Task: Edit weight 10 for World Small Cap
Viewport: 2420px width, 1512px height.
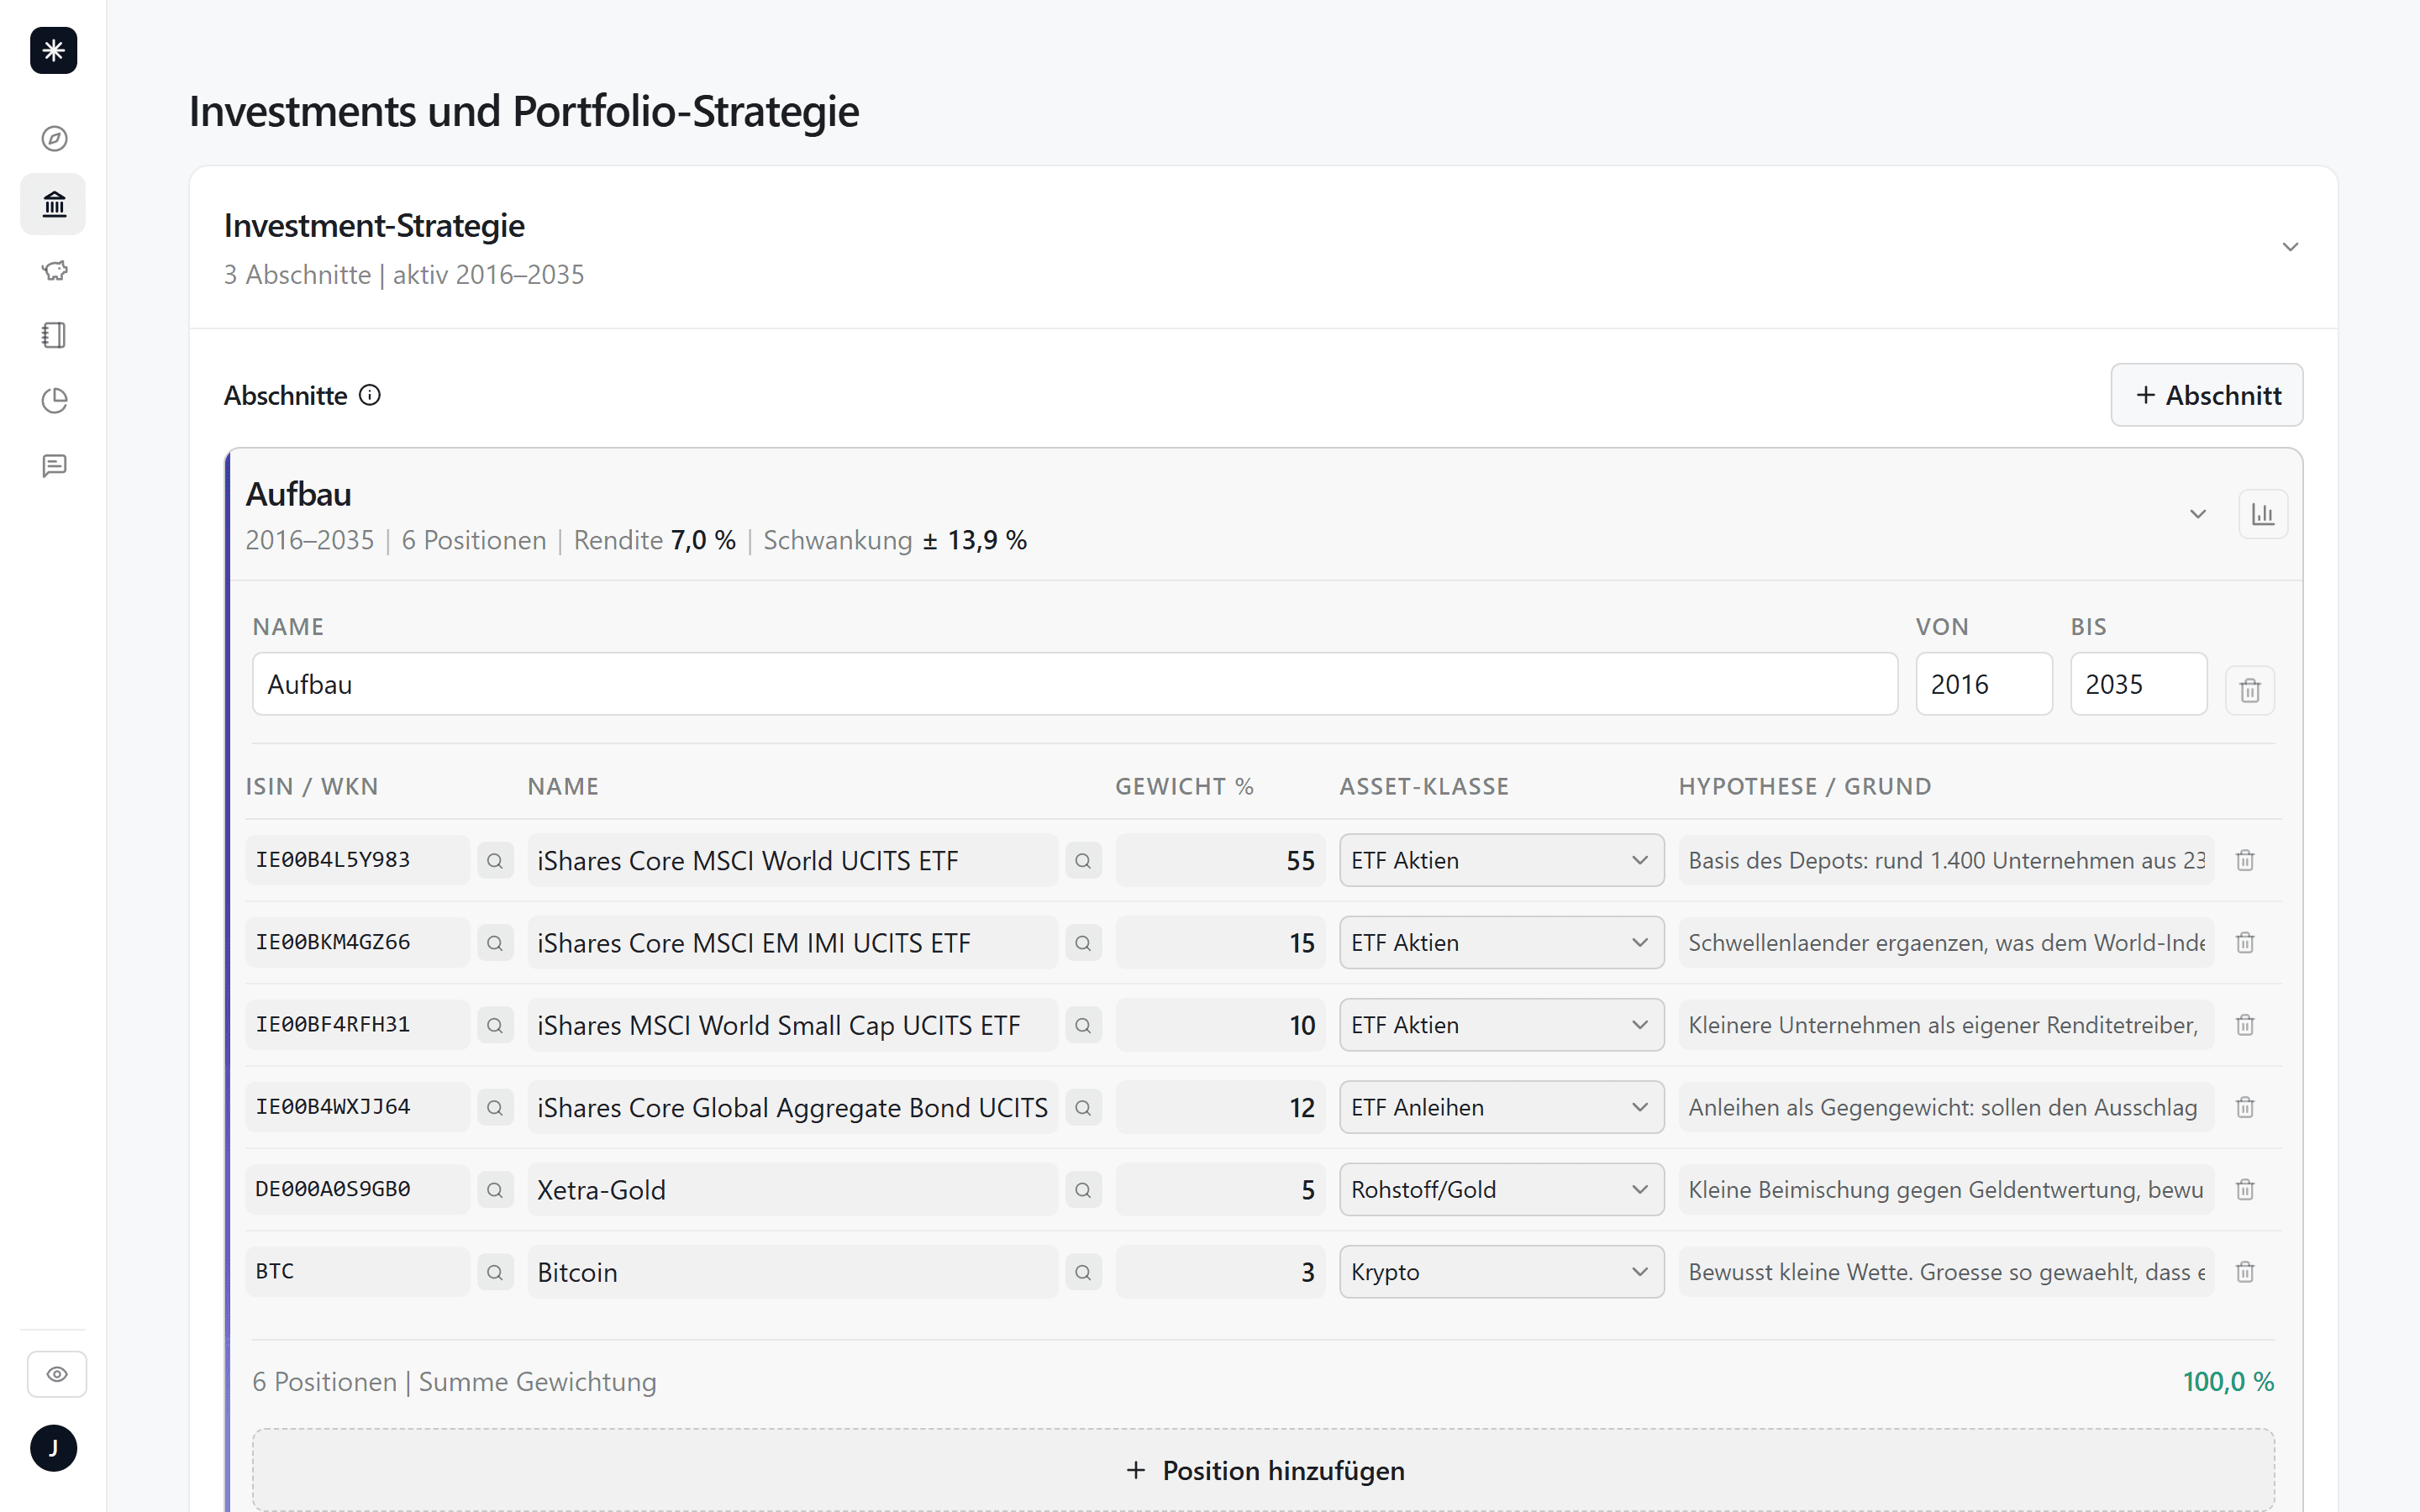Action: pos(1220,1025)
